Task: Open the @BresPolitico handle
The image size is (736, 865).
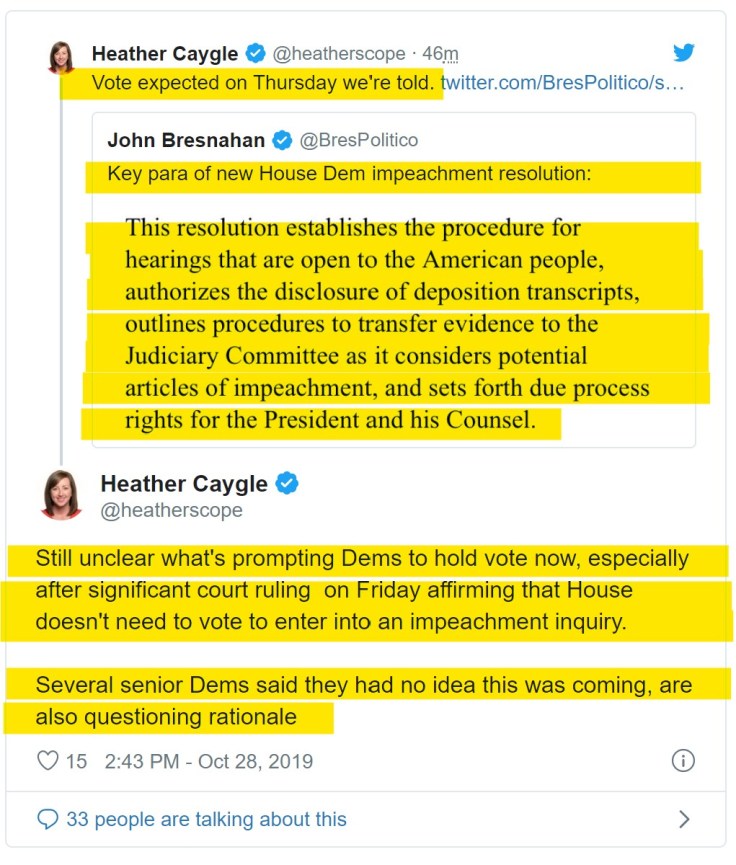Action: click(x=359, y=140)
